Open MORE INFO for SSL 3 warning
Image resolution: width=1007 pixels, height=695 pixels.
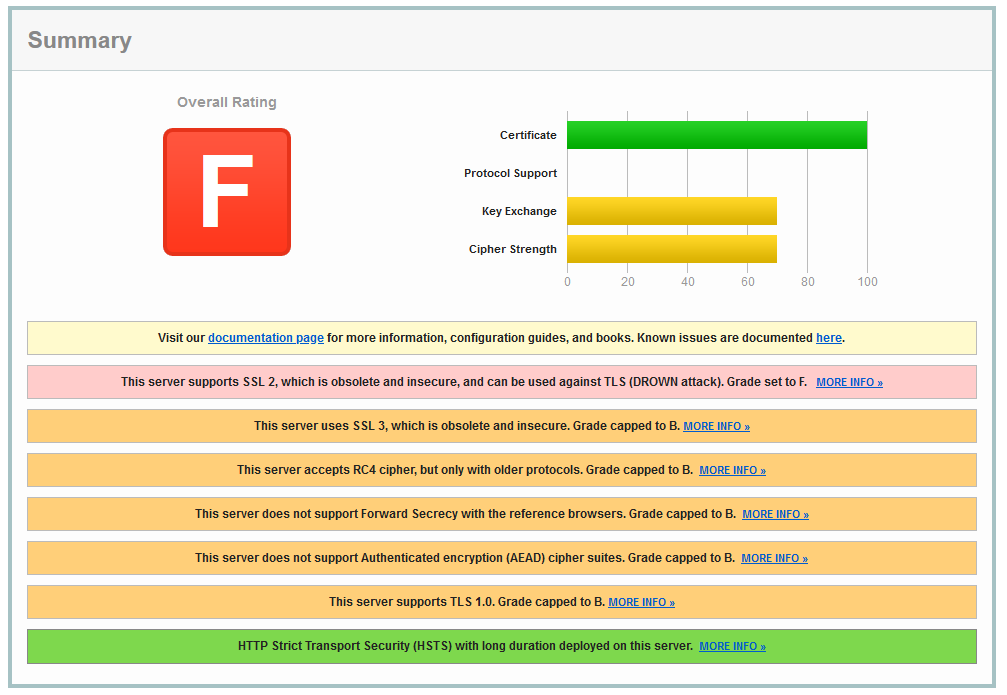point(716,426)
